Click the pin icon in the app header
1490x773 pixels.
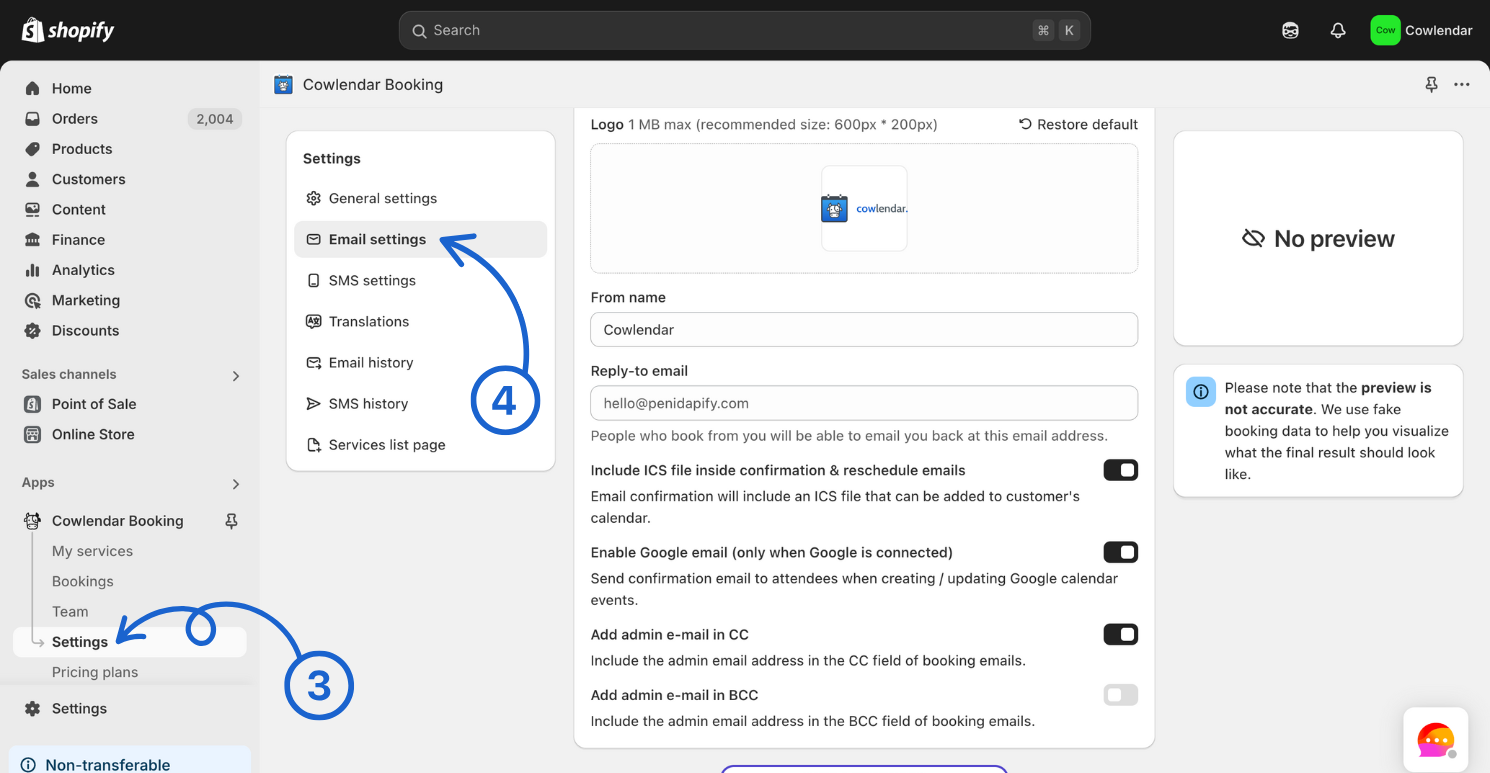1431,85
